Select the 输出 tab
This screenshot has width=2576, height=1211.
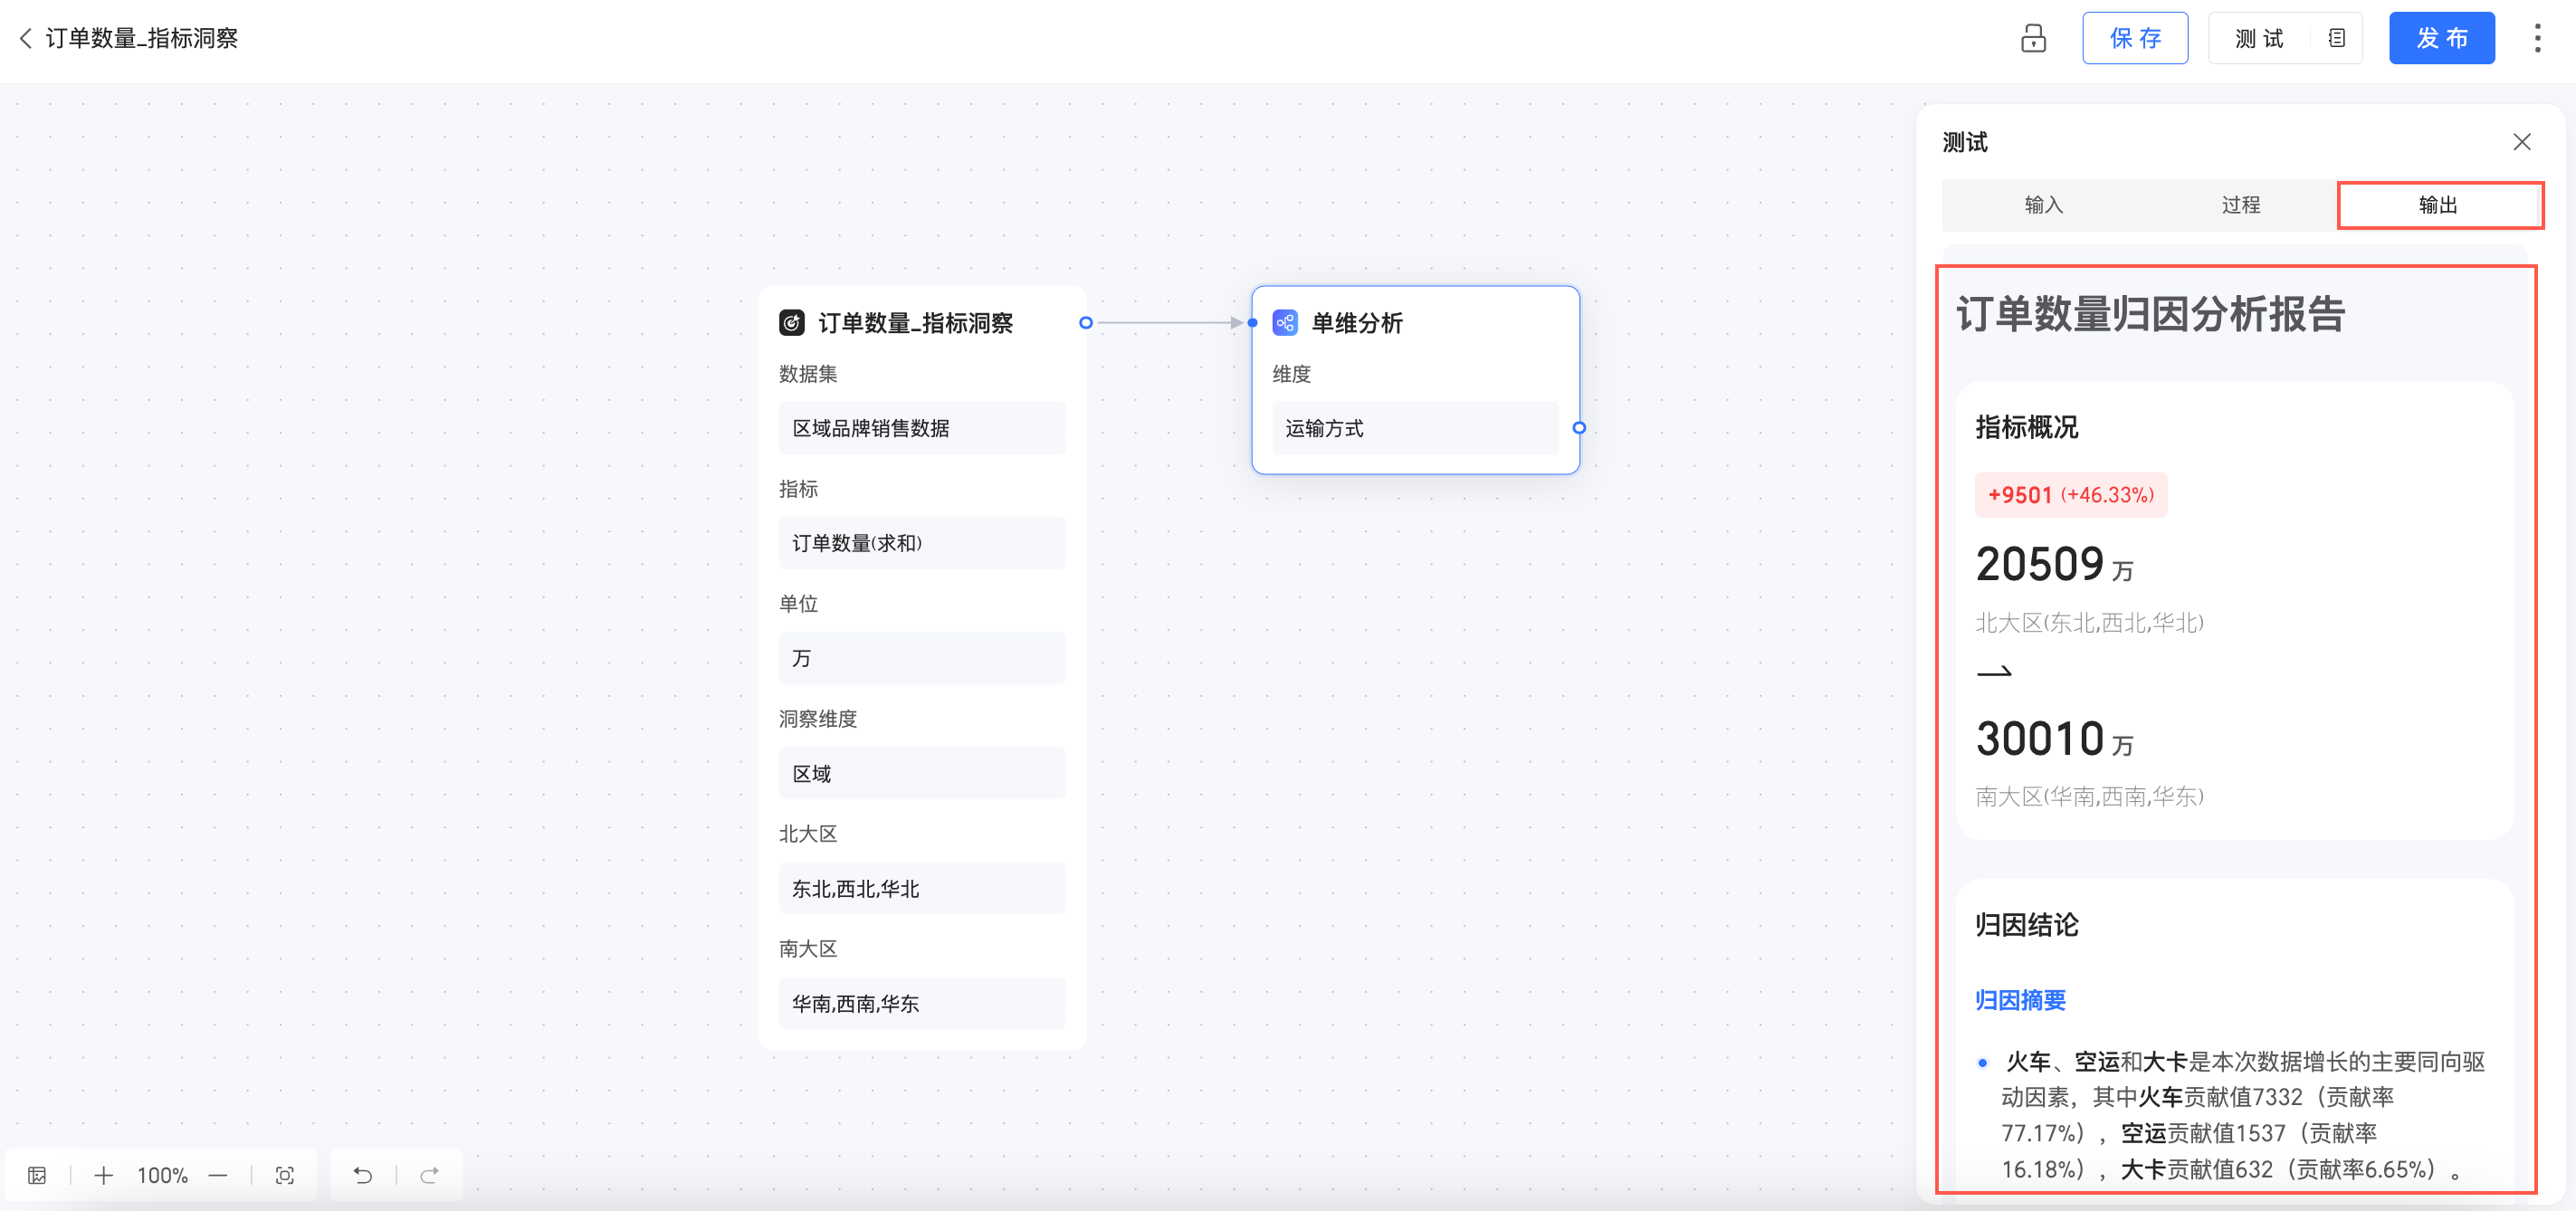(x=2438, y=205)
